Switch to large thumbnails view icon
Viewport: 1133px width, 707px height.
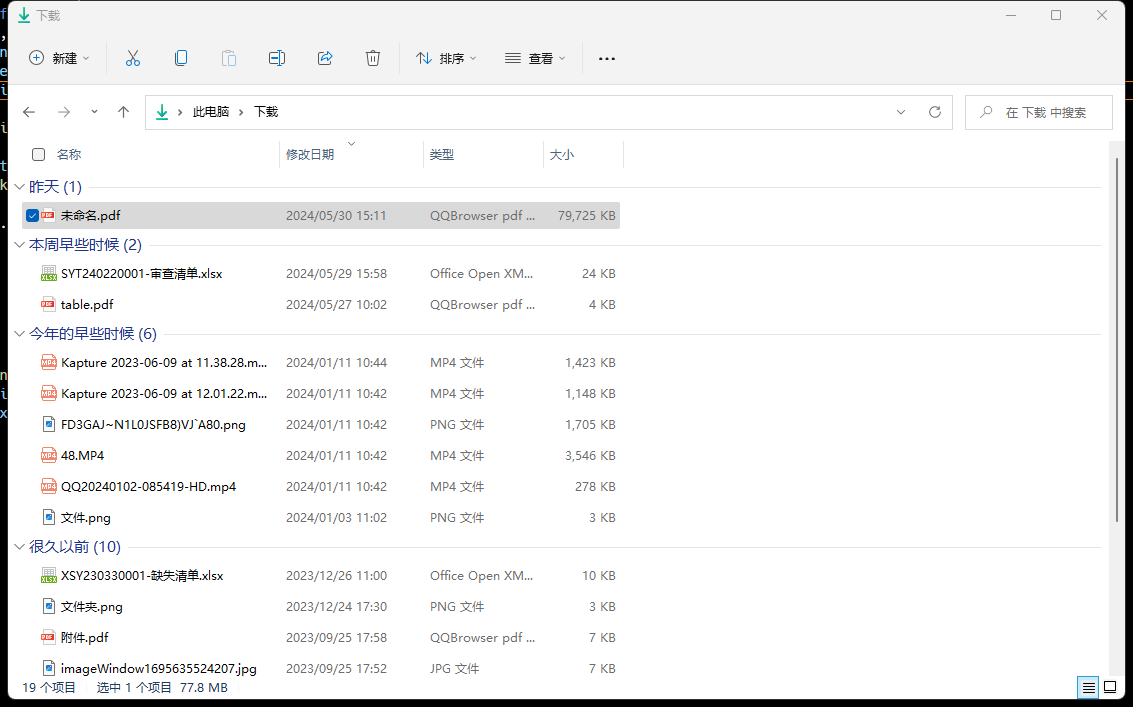point(1109,687)
